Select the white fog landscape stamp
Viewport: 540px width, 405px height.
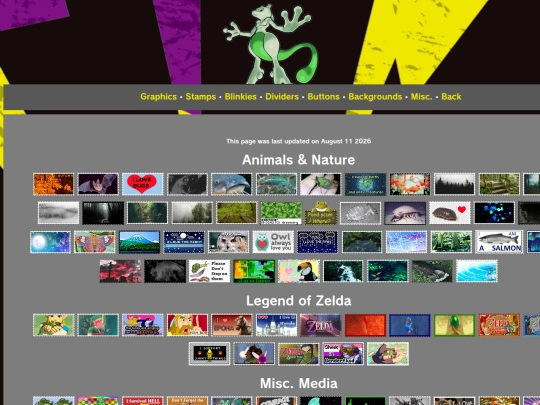coord(58,213)
